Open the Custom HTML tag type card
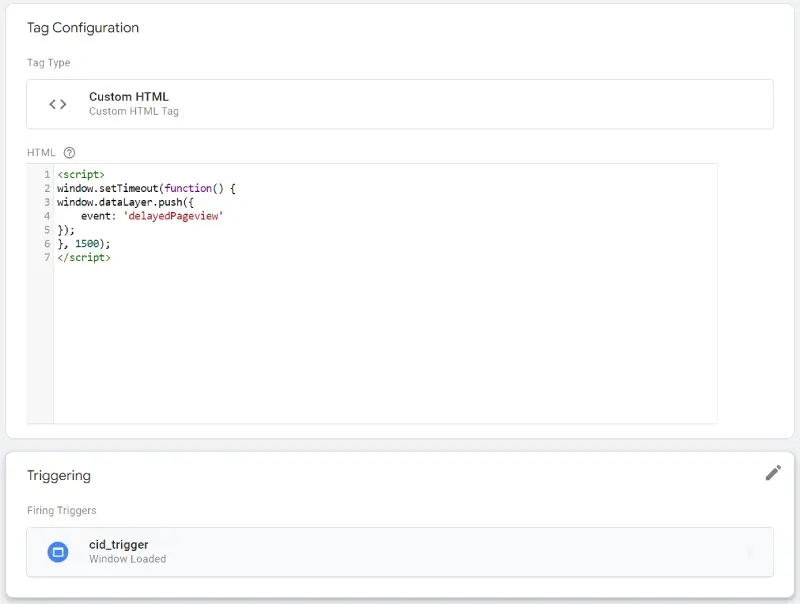 pos(400,103)
